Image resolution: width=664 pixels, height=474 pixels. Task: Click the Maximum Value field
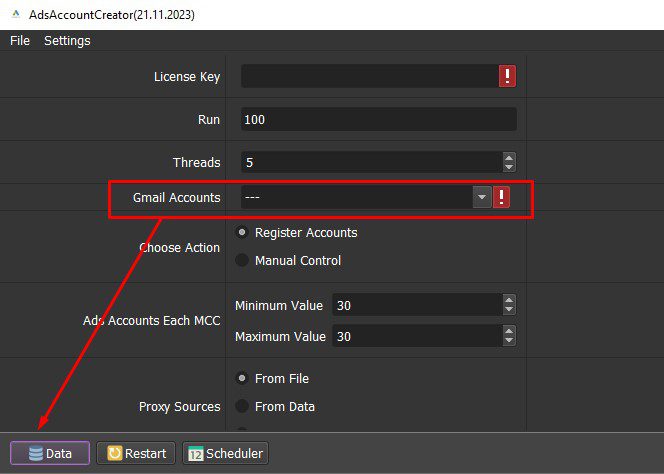click(418, 336)
